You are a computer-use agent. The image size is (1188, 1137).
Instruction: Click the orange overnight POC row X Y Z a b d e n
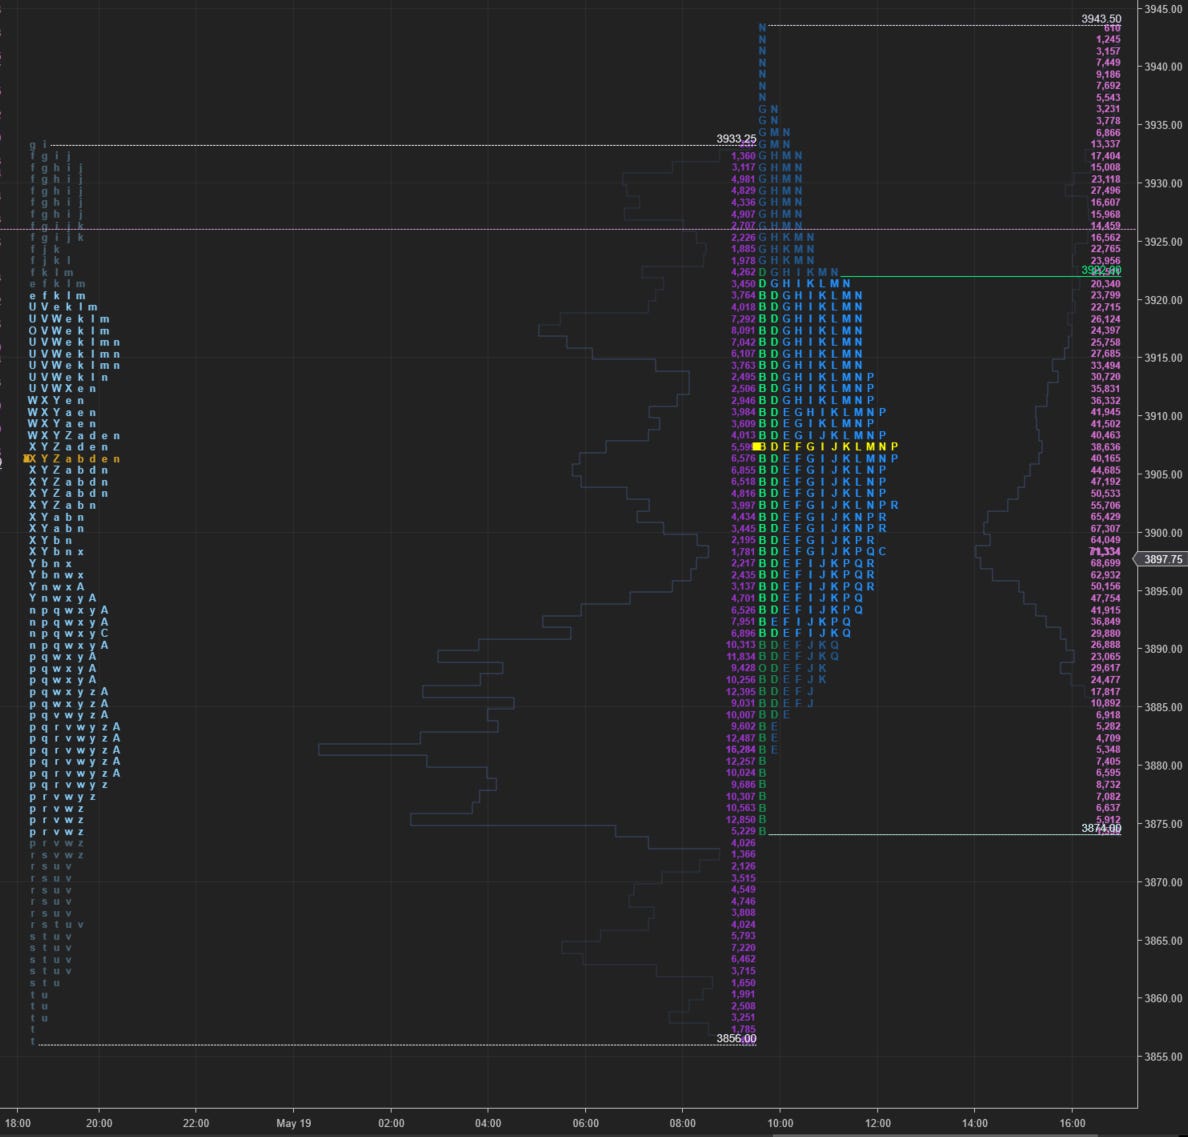(74, 459)
